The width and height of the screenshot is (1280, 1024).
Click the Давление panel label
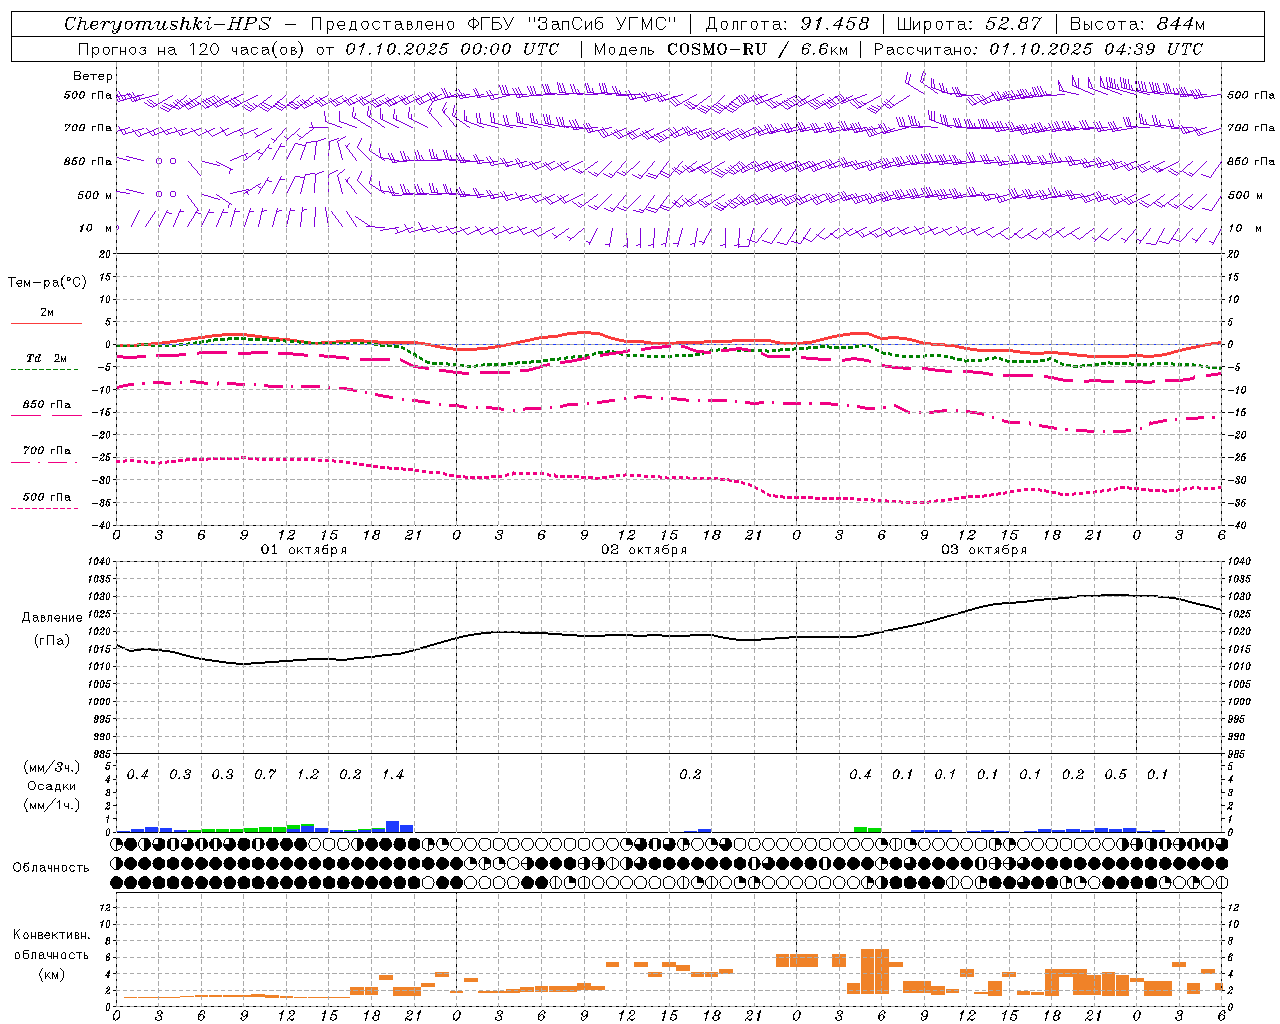tap(52, 618)
